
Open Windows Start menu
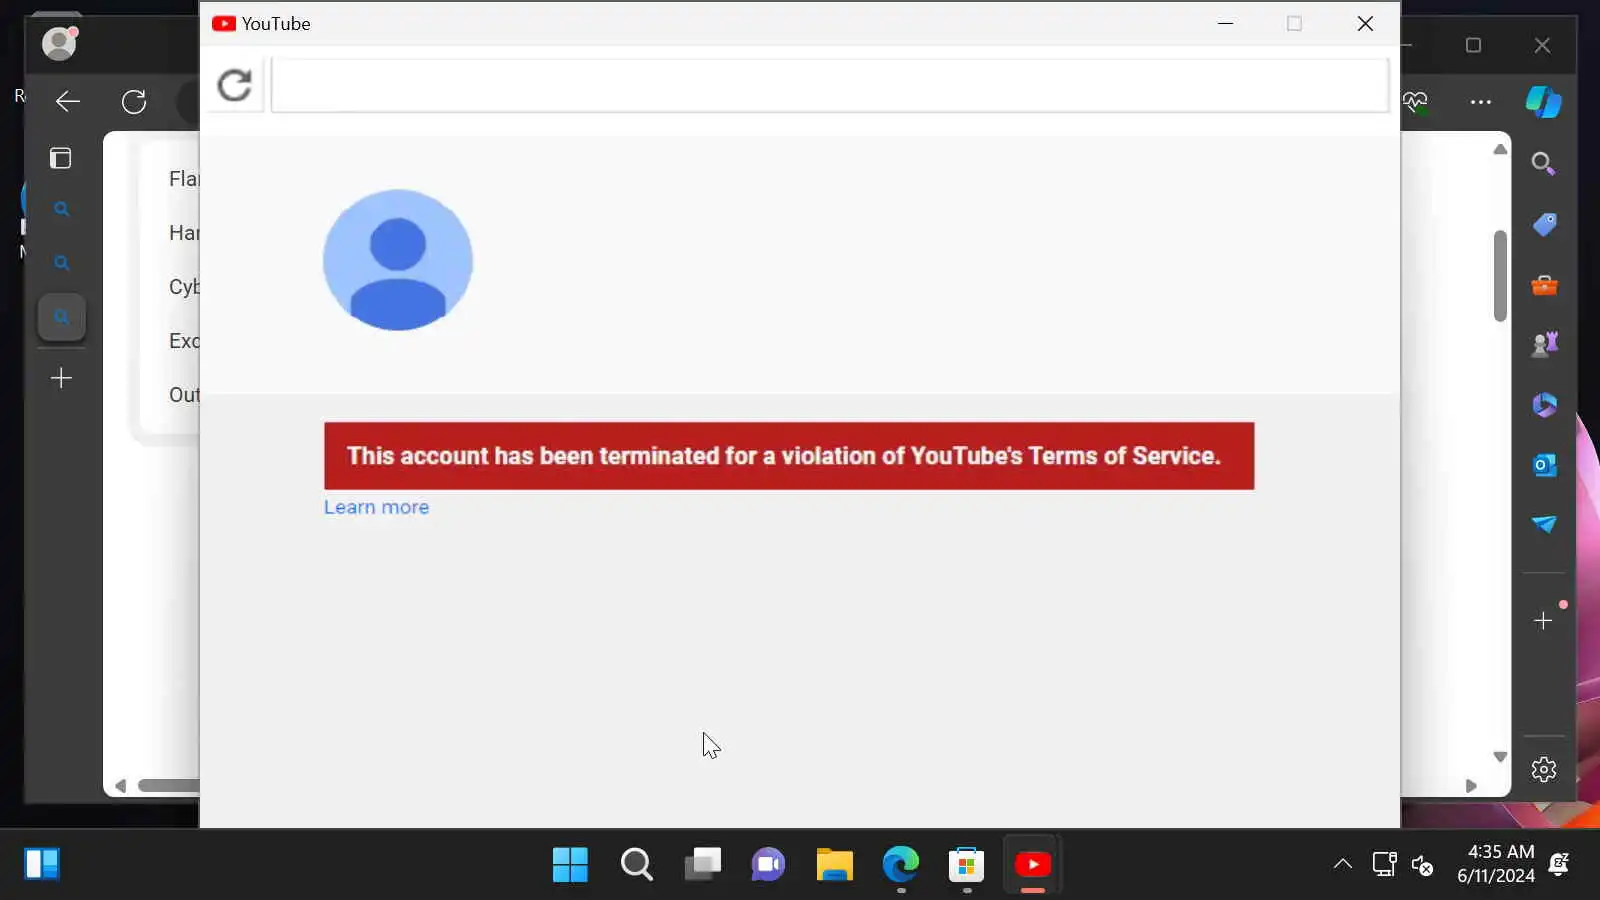[570, 864]
